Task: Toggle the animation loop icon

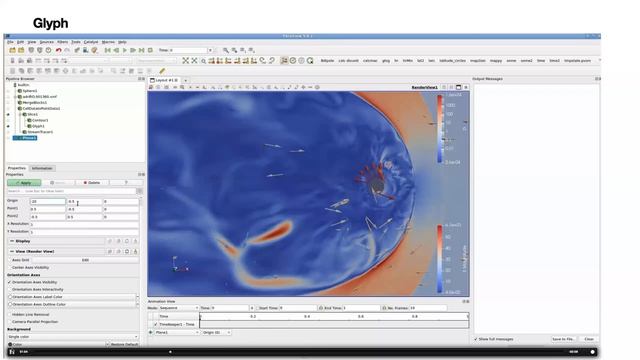Action: (x=150, y=50)
